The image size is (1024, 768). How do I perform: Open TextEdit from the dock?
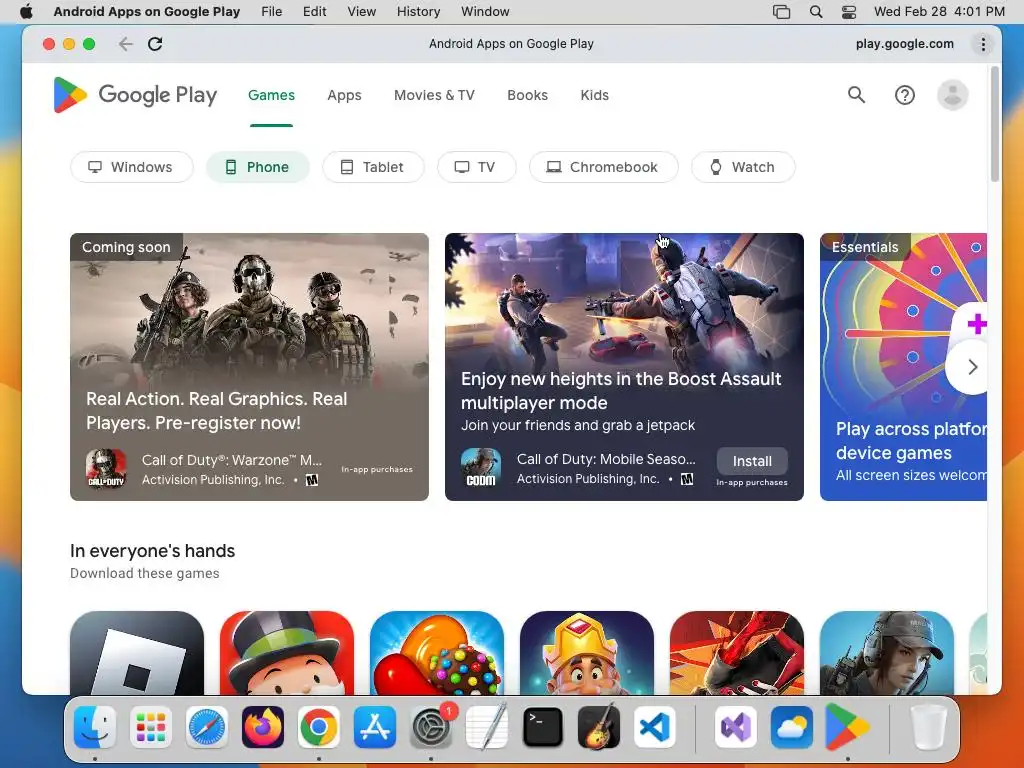click(487, 727)
